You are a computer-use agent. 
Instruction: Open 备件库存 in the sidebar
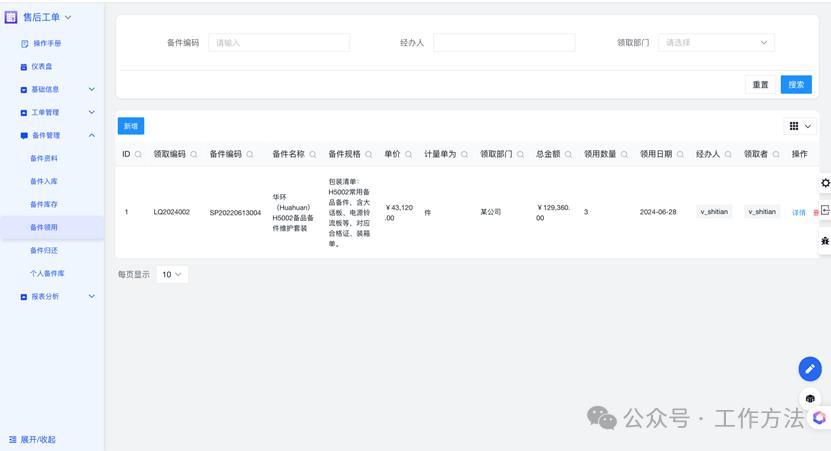click(44, 204)
